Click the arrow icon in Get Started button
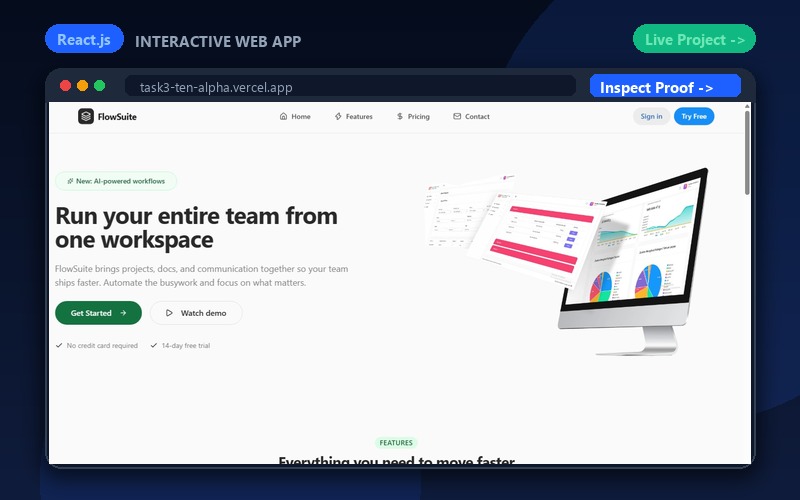The height and width of the screenshot is (500, 800). click(123, 313)
